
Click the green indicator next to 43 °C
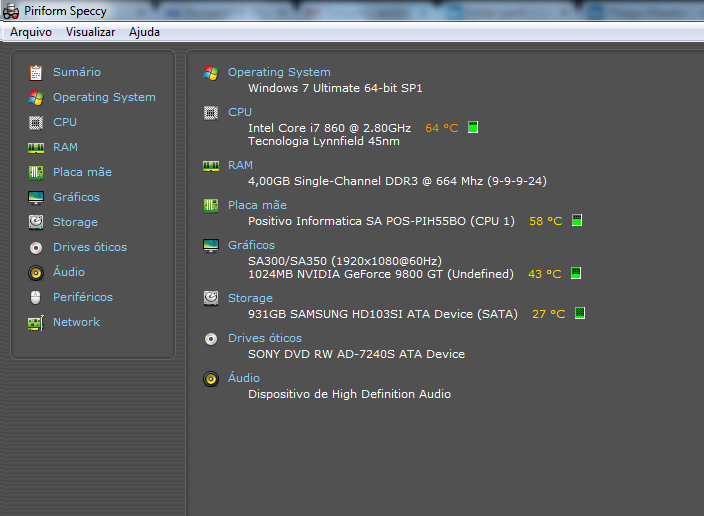pyautogui.click(x=576, y=273)
